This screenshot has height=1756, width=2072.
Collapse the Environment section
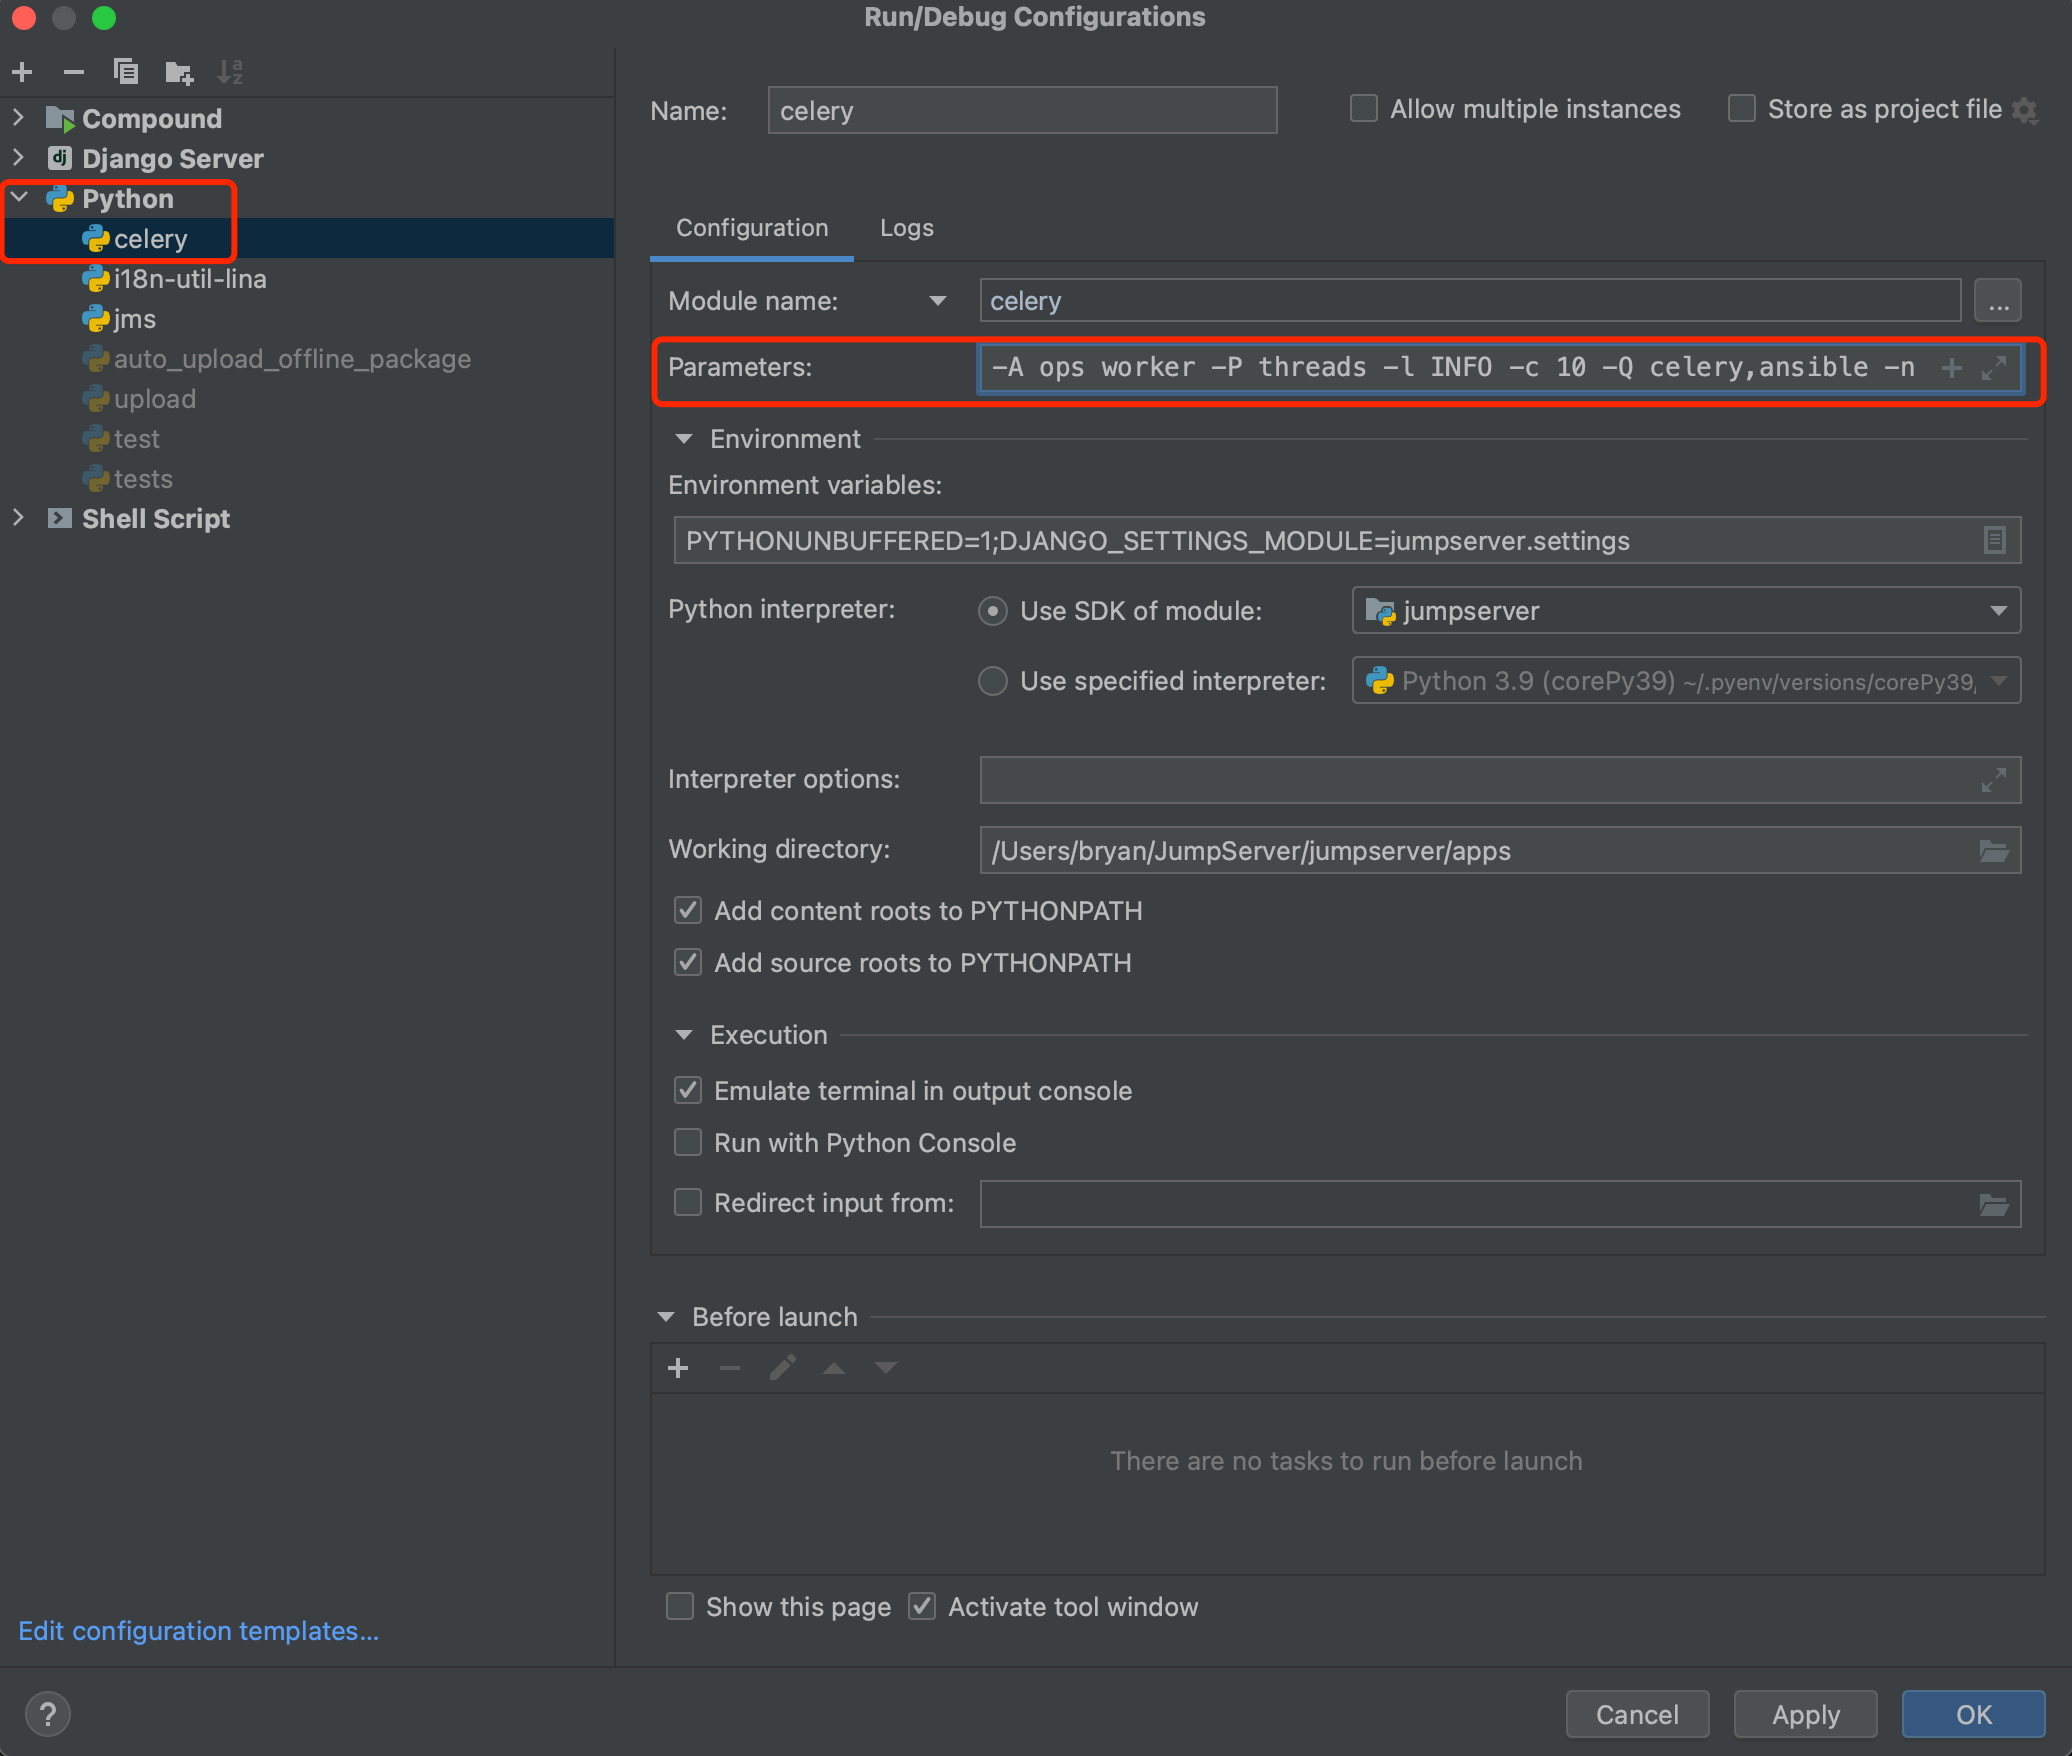[684, 439]
